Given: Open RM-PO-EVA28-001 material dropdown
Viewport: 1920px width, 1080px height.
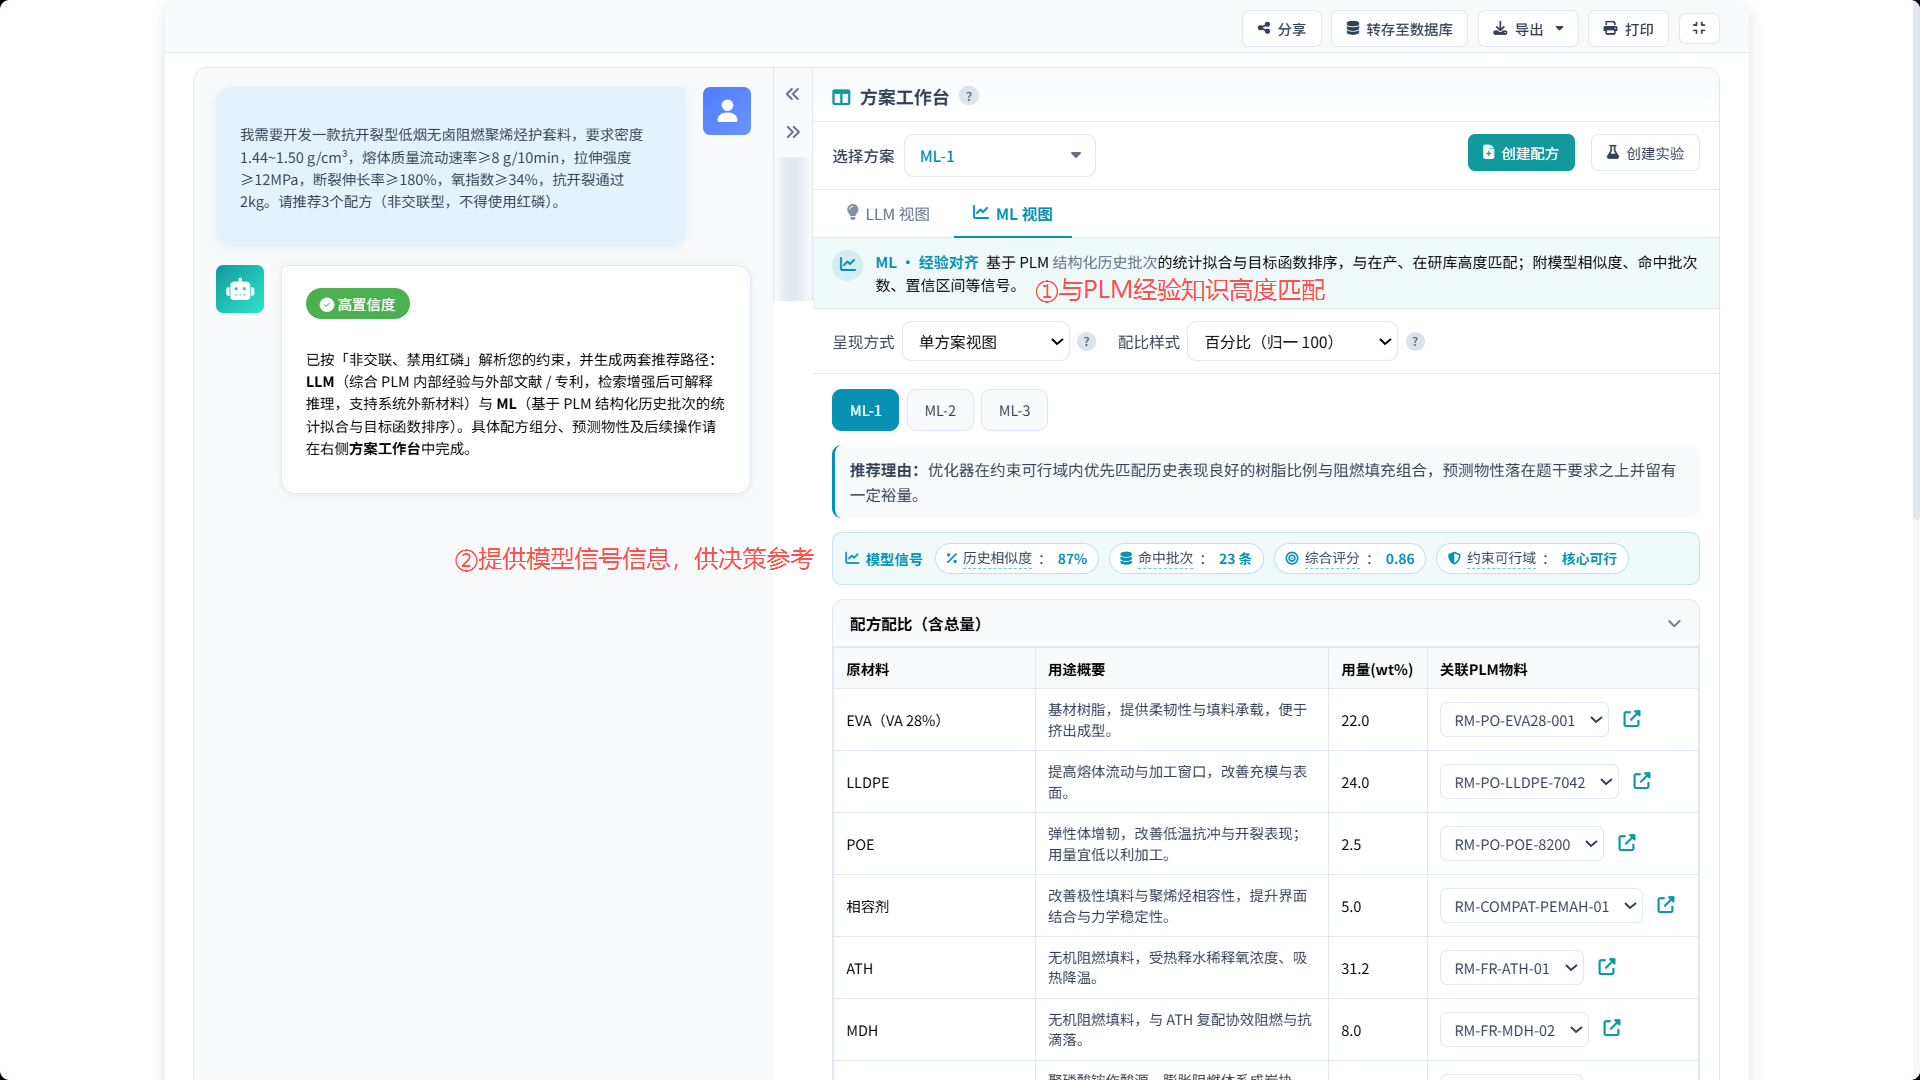Looking at the screenshot, I should click(x=1524, y=720).
